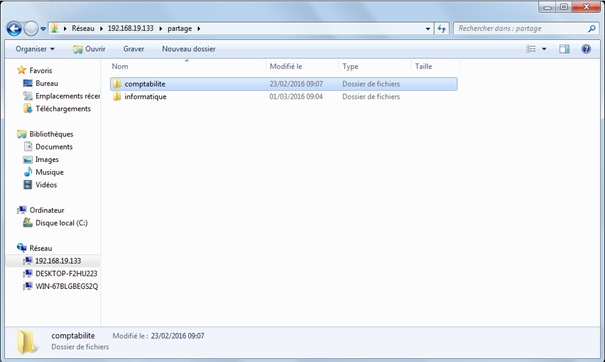Click Graver in the toolbar
Viewport: 605px width, 362px height.
click(x=134, y=49)
